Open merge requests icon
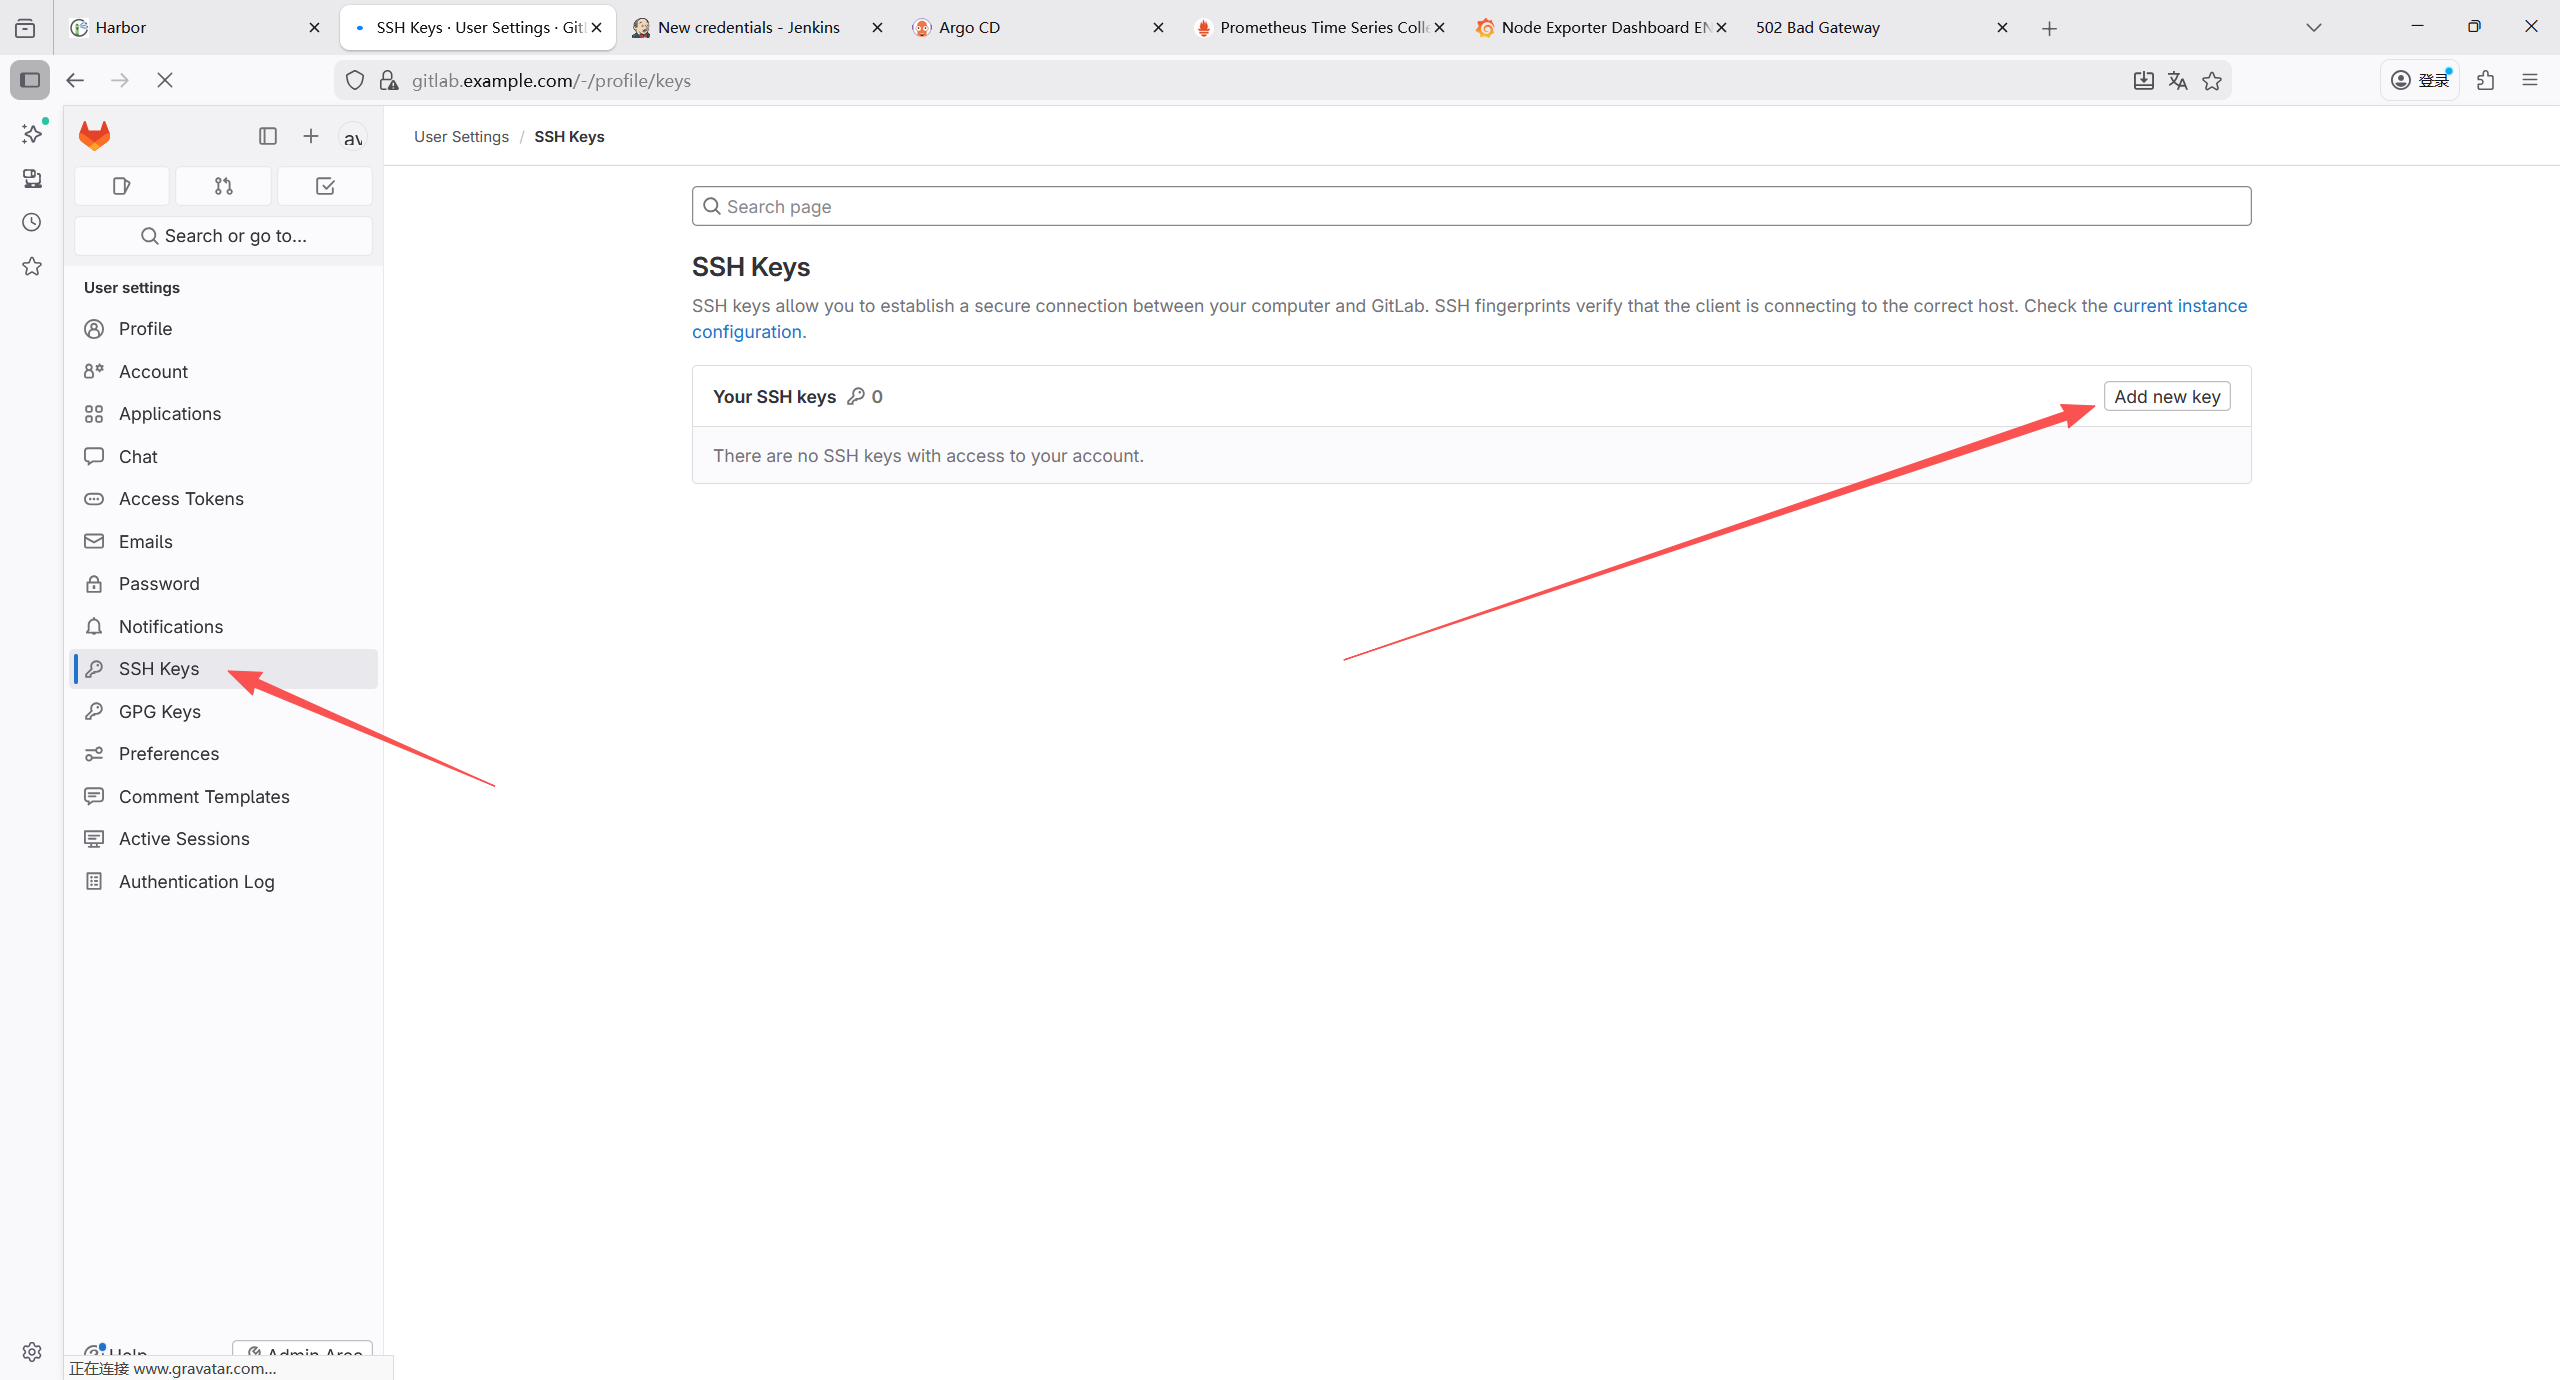 coord(223,186)
